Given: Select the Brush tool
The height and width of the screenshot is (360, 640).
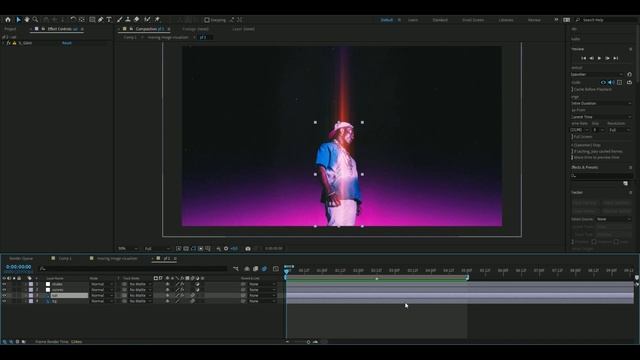Looking at the screenshot, I should (x=120, y=20).
